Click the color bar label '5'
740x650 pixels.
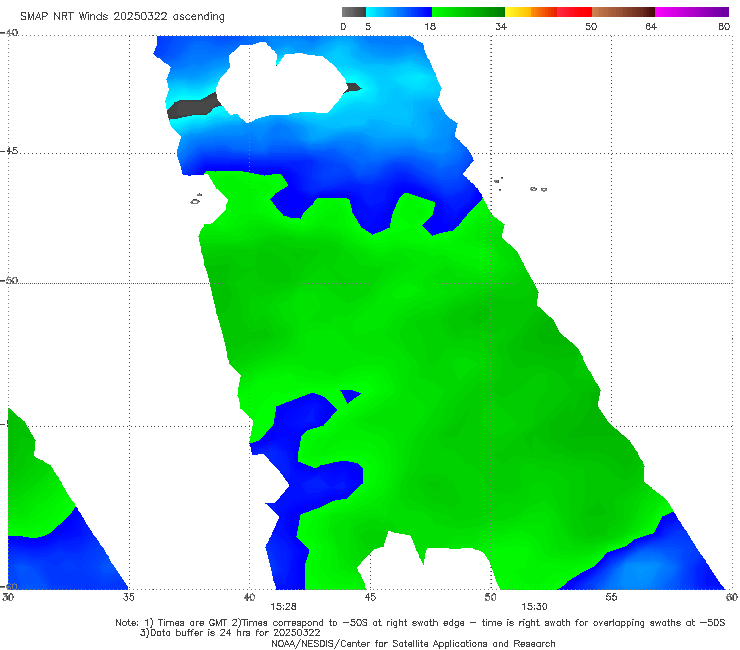[368, 26]
